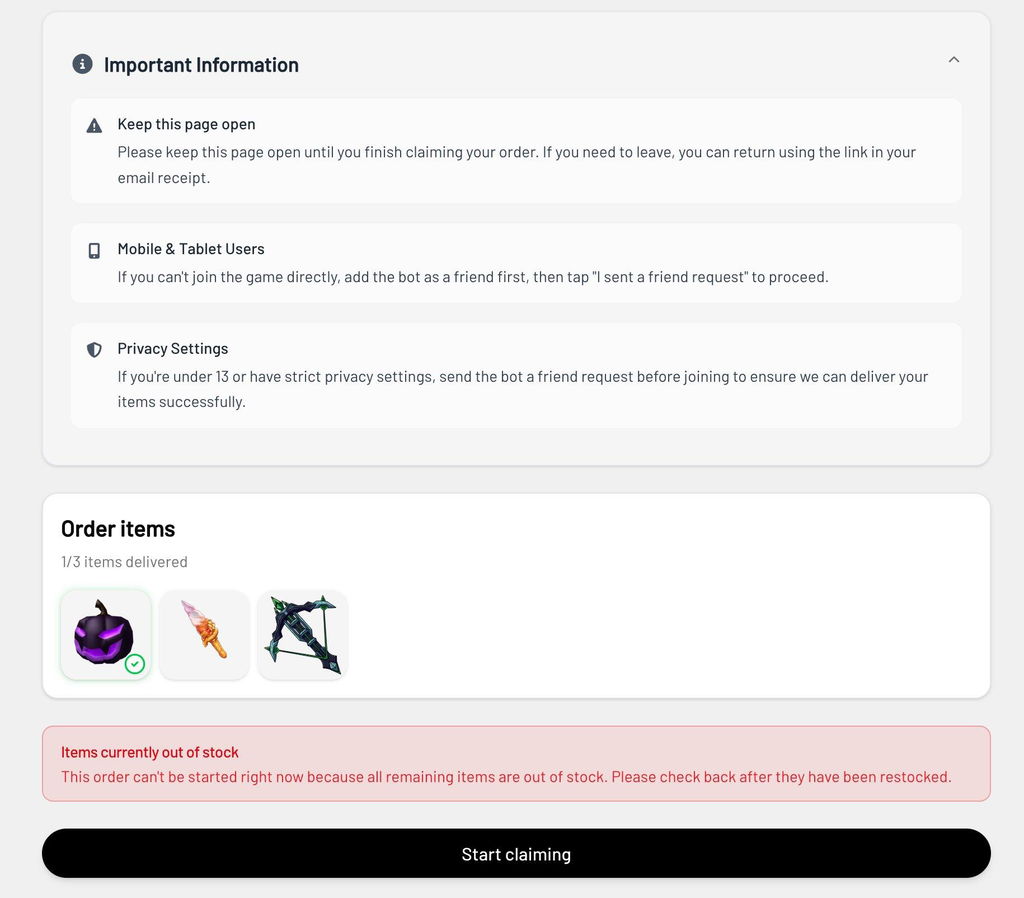This screenshot has width=1024, height=898.
Task: Click the green delivered checkmark badge
Action: pos(135,664)
